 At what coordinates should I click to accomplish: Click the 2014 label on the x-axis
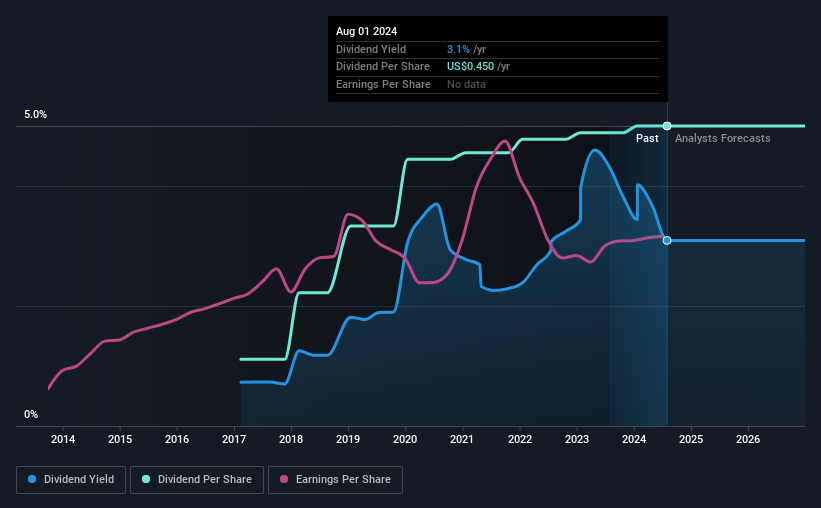[63, 439]
